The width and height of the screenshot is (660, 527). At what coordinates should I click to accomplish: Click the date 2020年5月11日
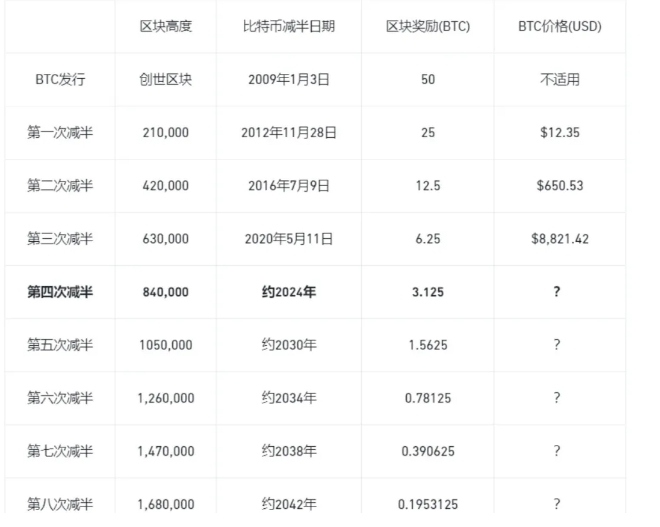coord(289,239)
